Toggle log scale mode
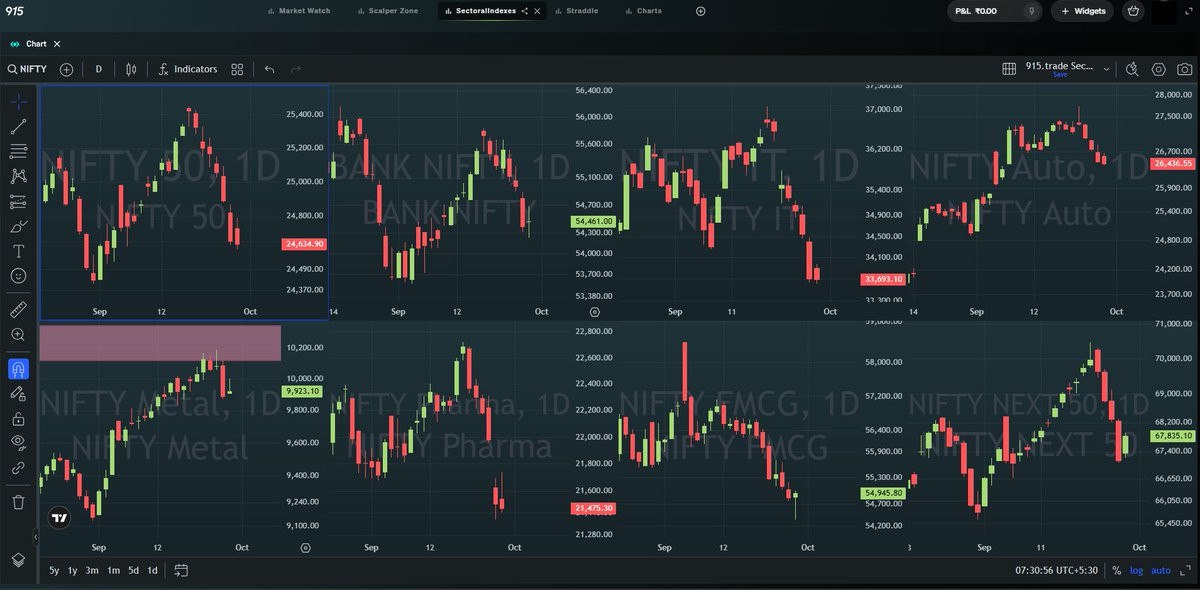Image resolution: width=1200 pixels, height=590 pixels. point(1136,570)
